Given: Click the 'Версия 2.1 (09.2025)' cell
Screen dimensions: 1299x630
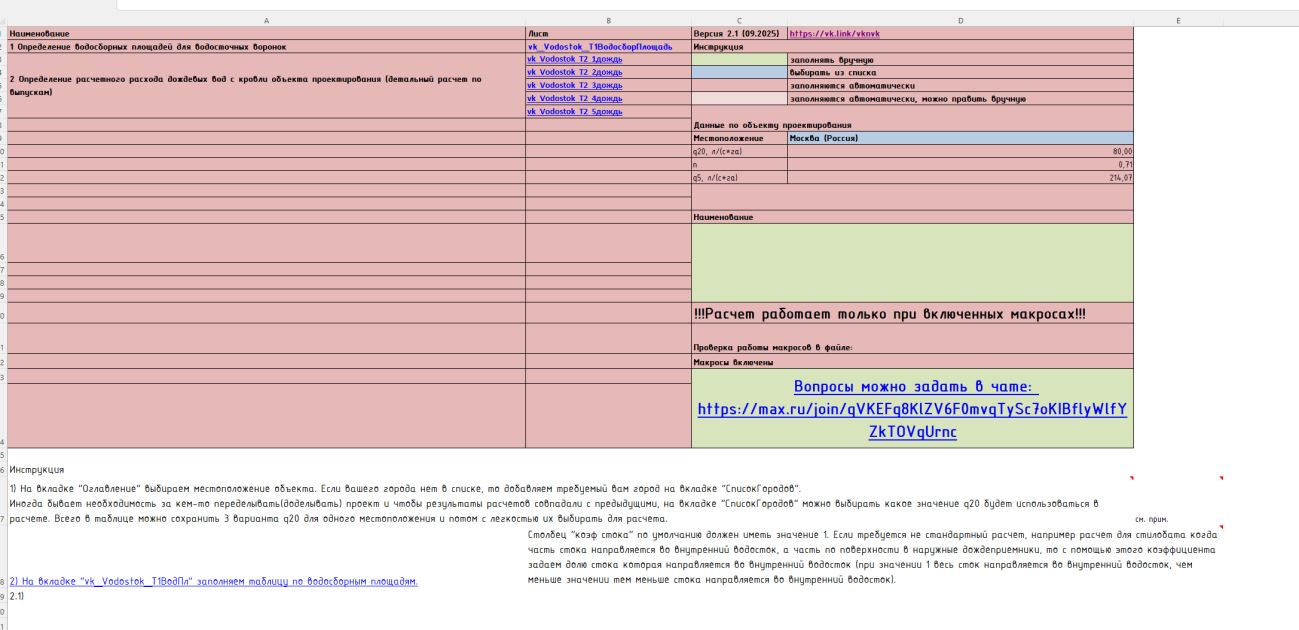Looking at the screenshot, I should pos(739,34).
